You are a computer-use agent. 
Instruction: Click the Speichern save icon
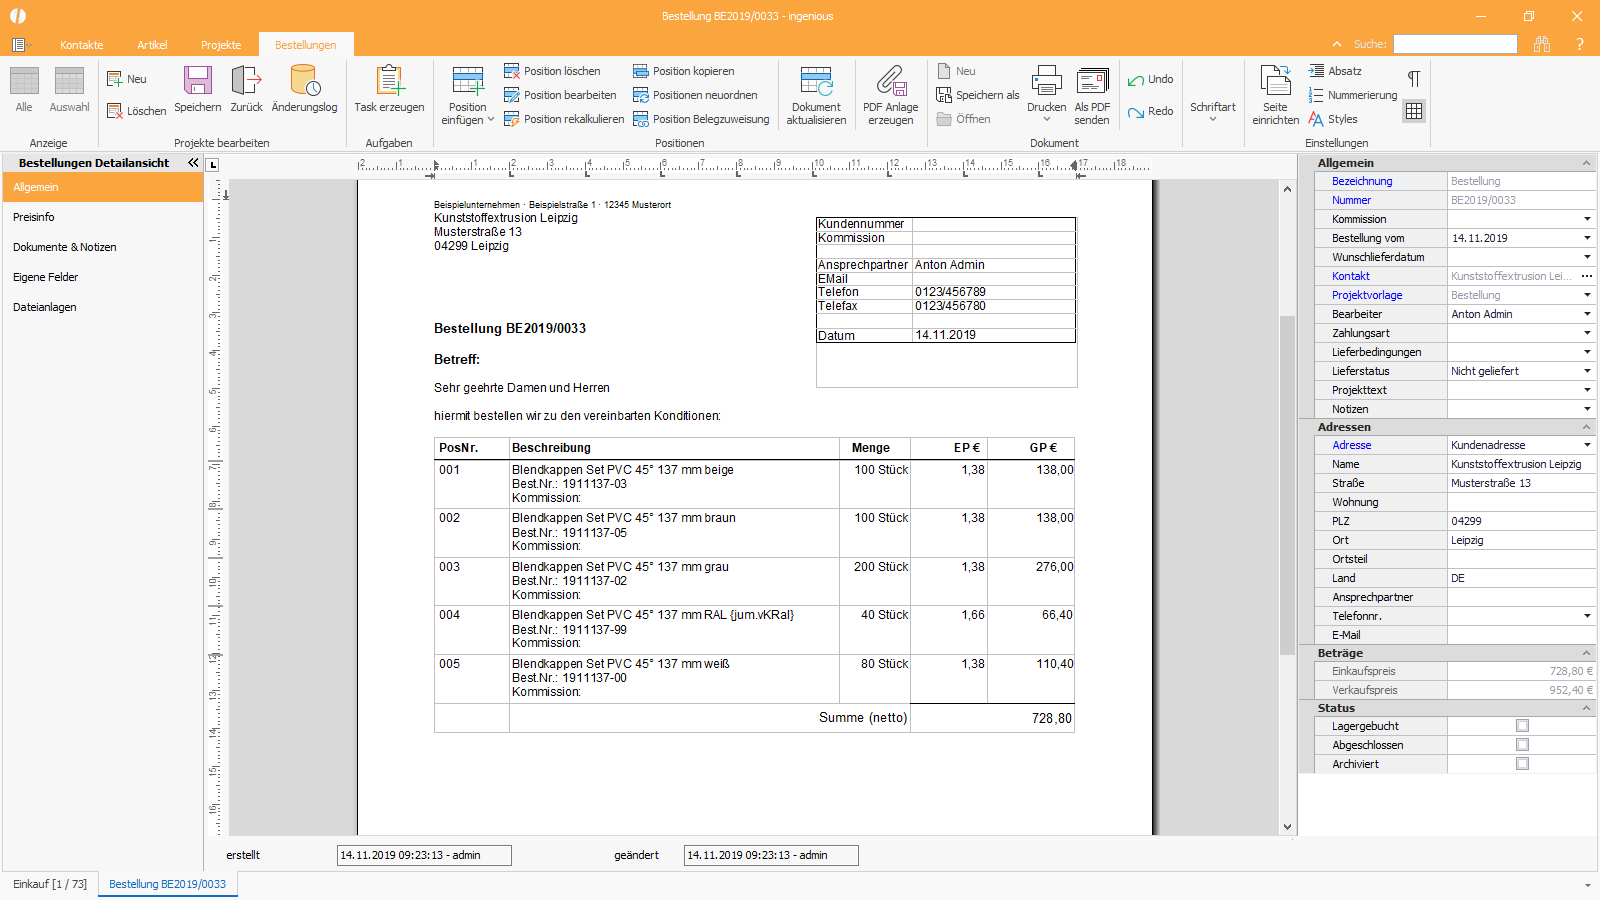click(197, 81)
